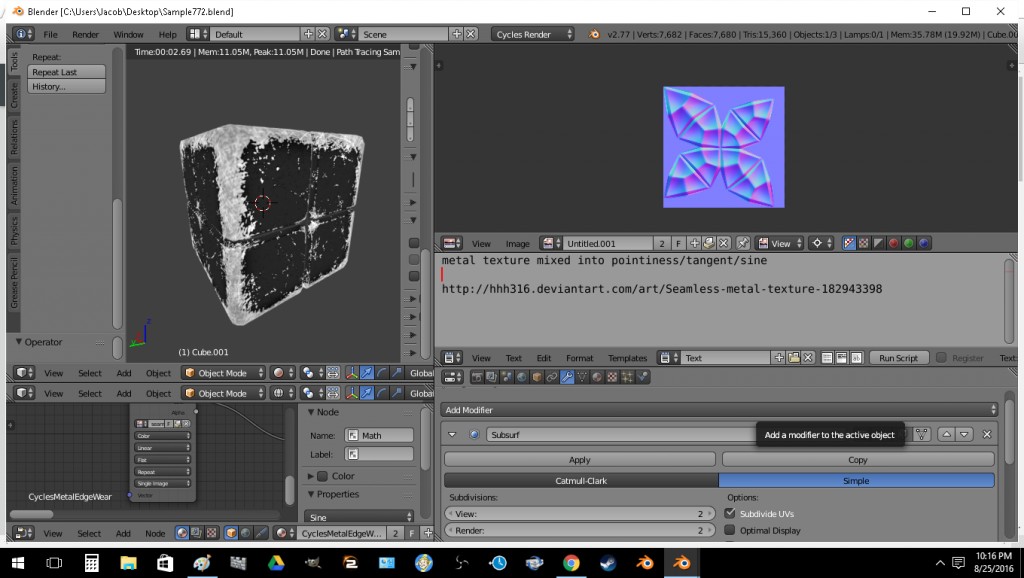Click the Material properties tab icon
This screenshot has height=578, width=1024.
tap(597, 377)
